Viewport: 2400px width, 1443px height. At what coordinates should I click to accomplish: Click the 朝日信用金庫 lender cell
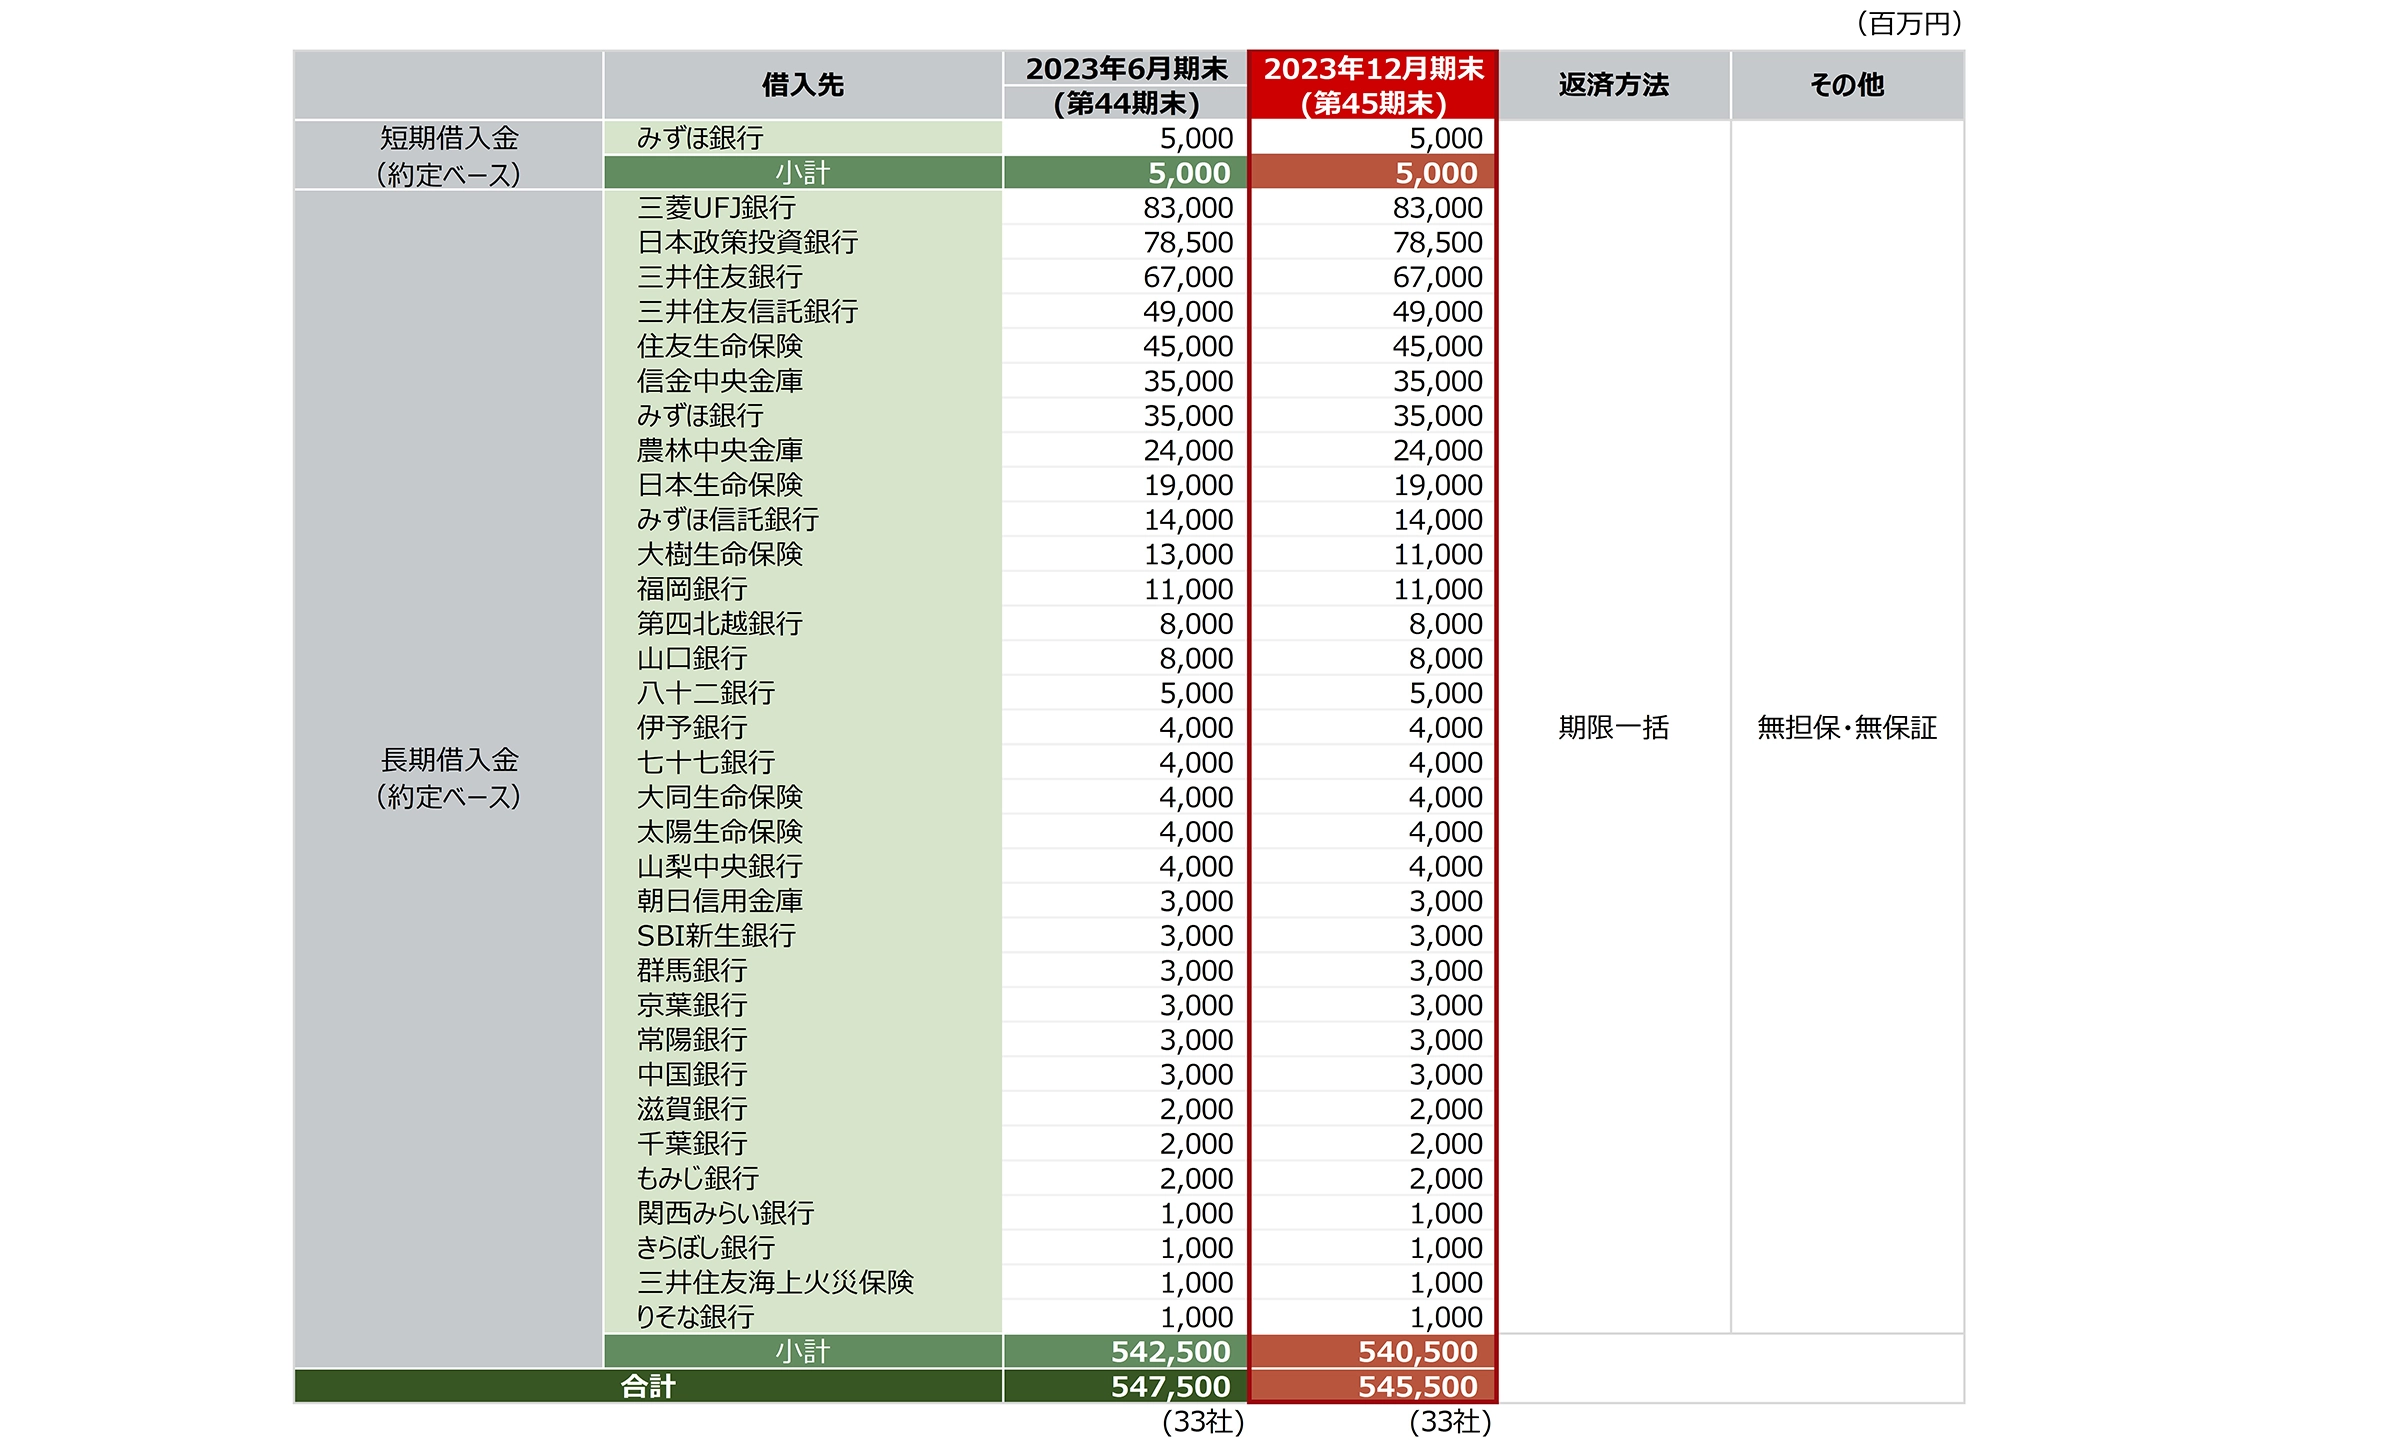[x=803, y=901]
